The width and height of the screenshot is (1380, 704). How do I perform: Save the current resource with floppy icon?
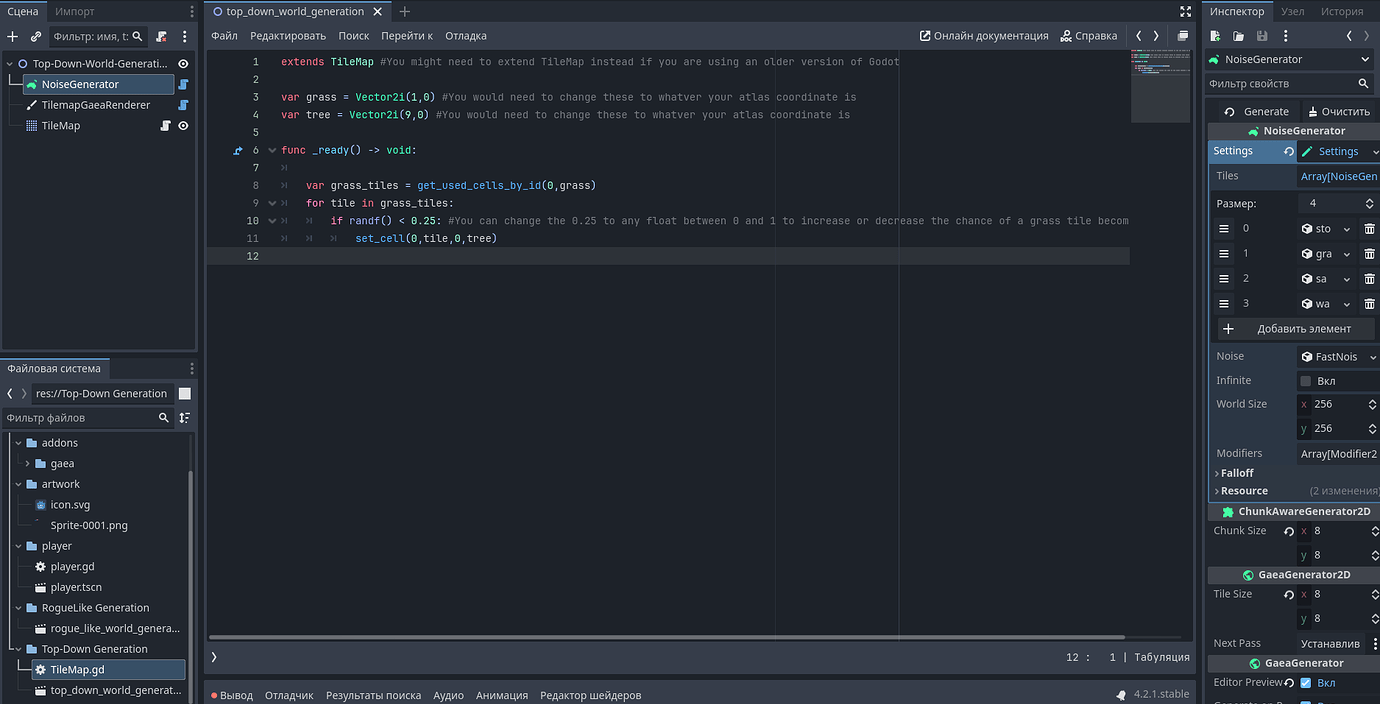1262,35
